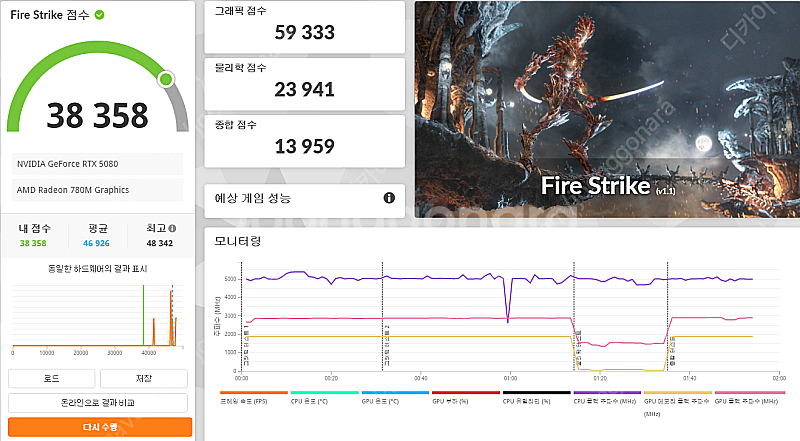
Task: Toggle the purple CPU 클럭 주파수 legend
Action: click(x=607, y=397)
